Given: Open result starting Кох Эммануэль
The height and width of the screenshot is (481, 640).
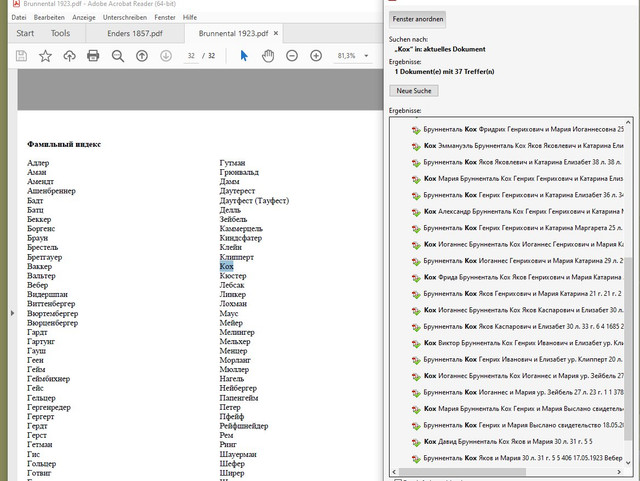Looking at the screenshot, I should coord(523,146).
